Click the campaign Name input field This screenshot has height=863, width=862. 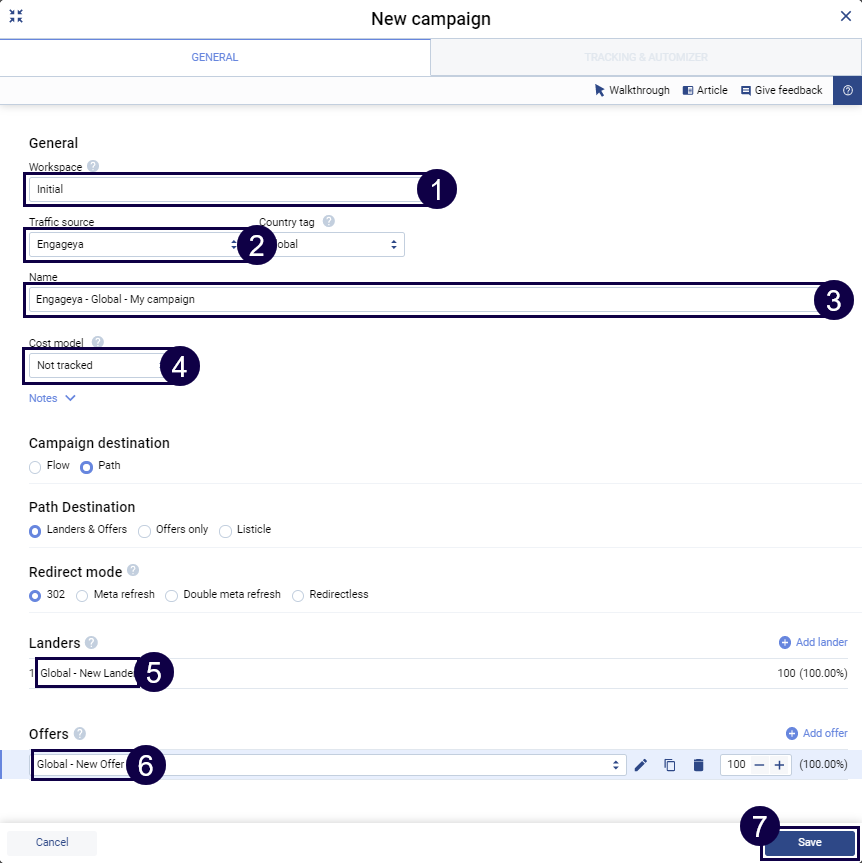click(420, 299)
